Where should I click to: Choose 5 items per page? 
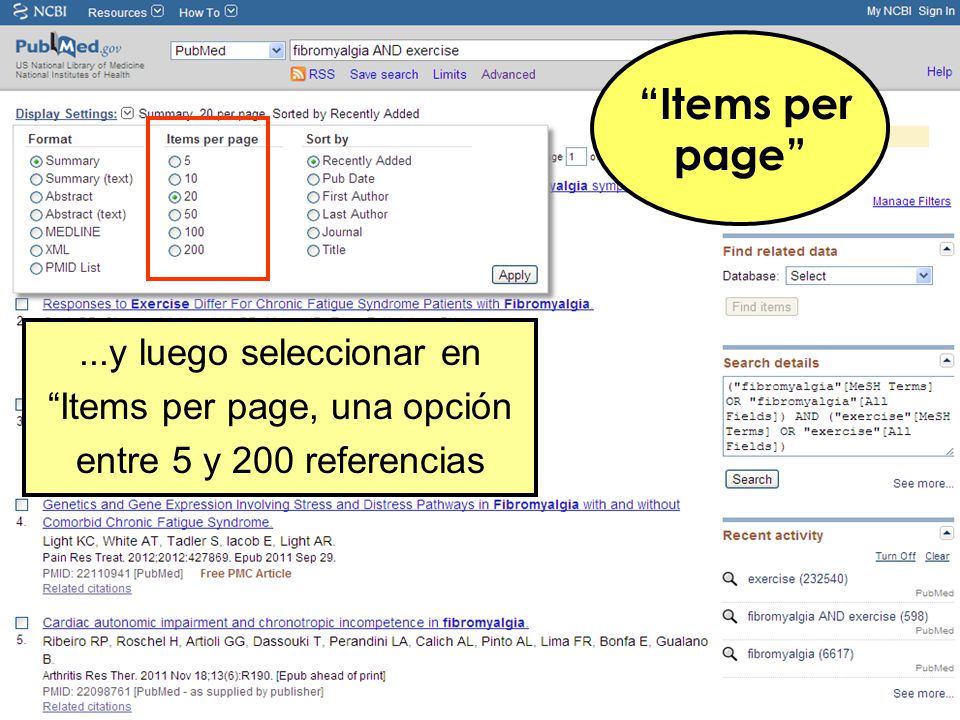(x=174, y=161)
